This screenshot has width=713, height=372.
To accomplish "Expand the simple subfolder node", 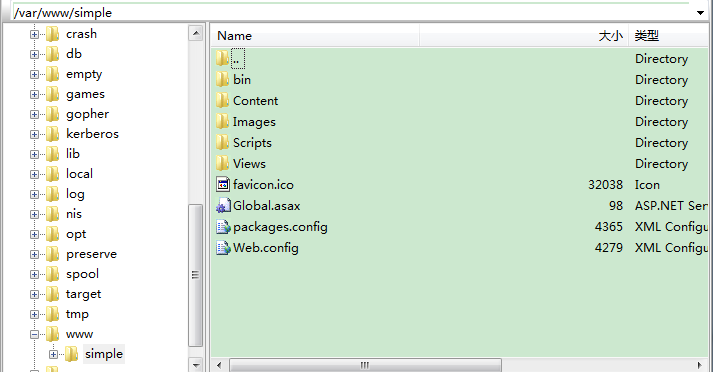I will click(x=53, y=354).
